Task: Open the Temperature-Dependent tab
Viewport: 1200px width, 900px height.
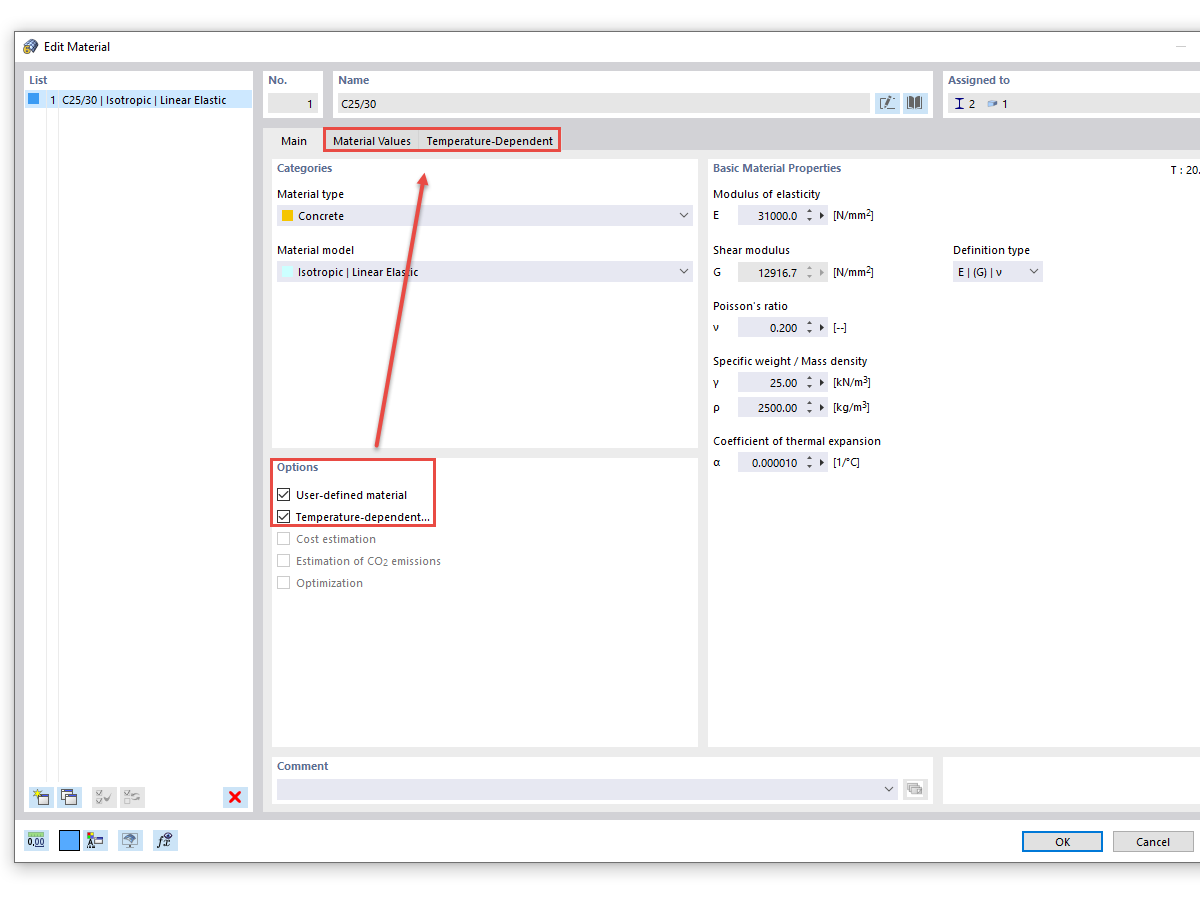Action: click(489, 140)
